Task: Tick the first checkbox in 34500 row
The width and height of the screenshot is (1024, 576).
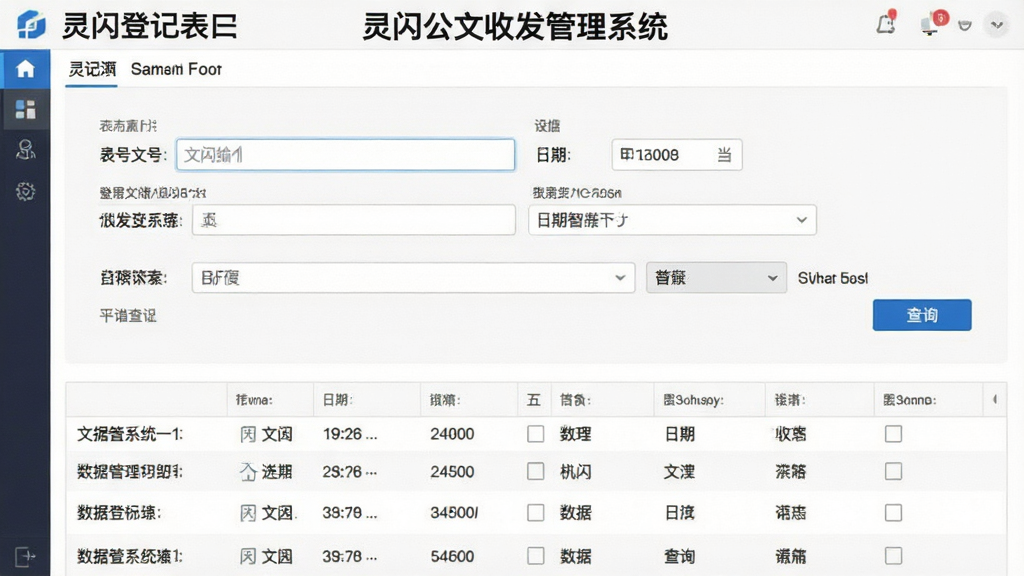Action: (536, 513)
